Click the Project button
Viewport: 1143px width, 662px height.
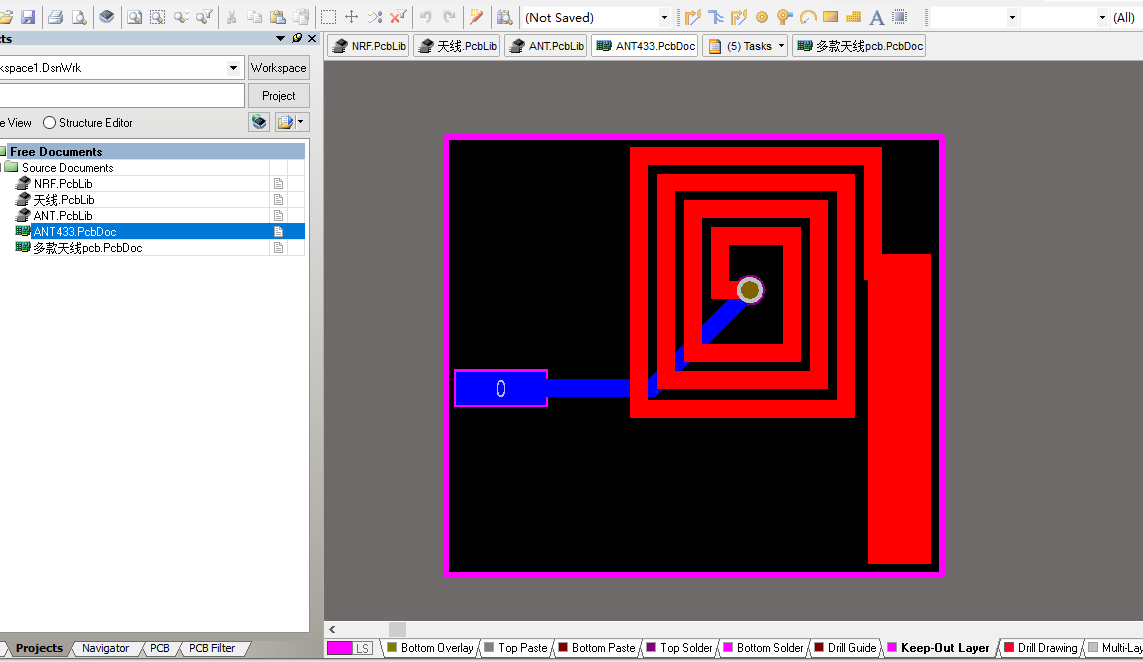pyautogui.click(x=278, y=96)
